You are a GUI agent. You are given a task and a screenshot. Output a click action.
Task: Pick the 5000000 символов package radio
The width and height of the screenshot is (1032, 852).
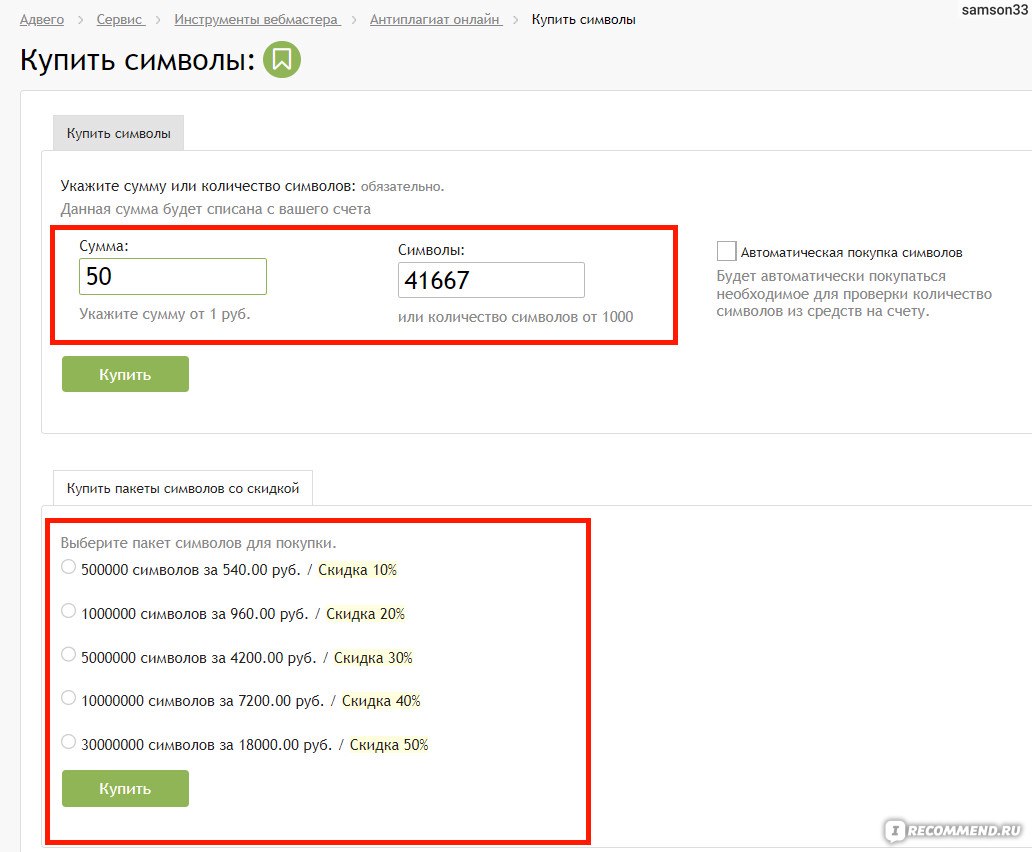click(x=68, y=655)
